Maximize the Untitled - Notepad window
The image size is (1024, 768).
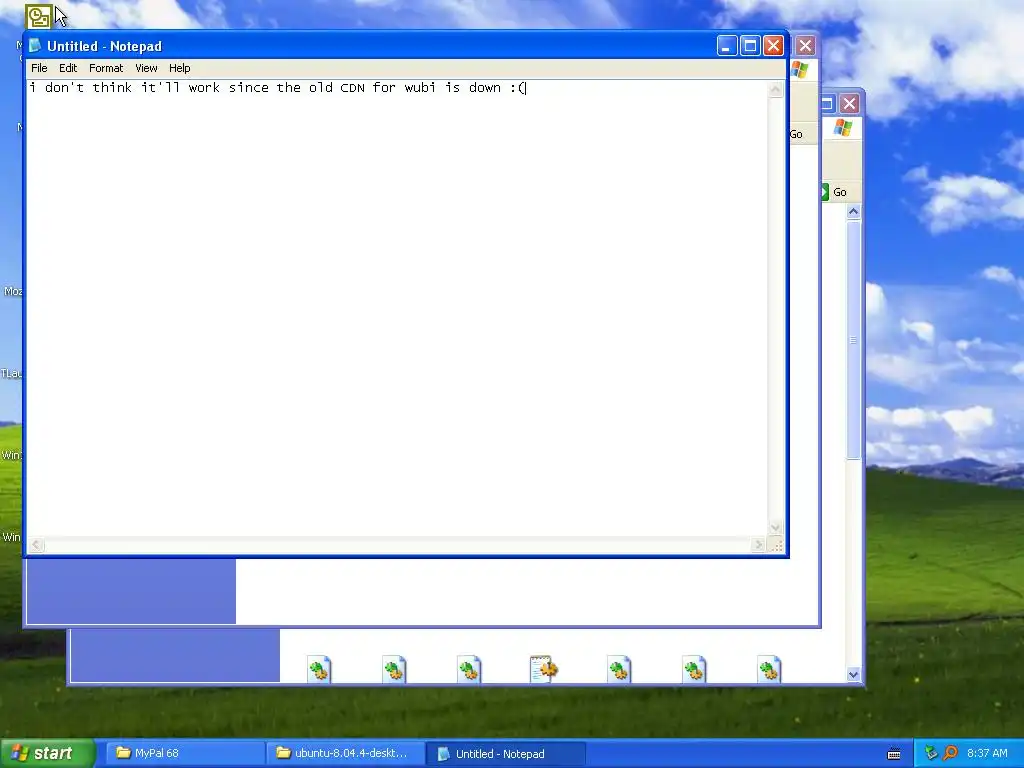pos(750,46)
